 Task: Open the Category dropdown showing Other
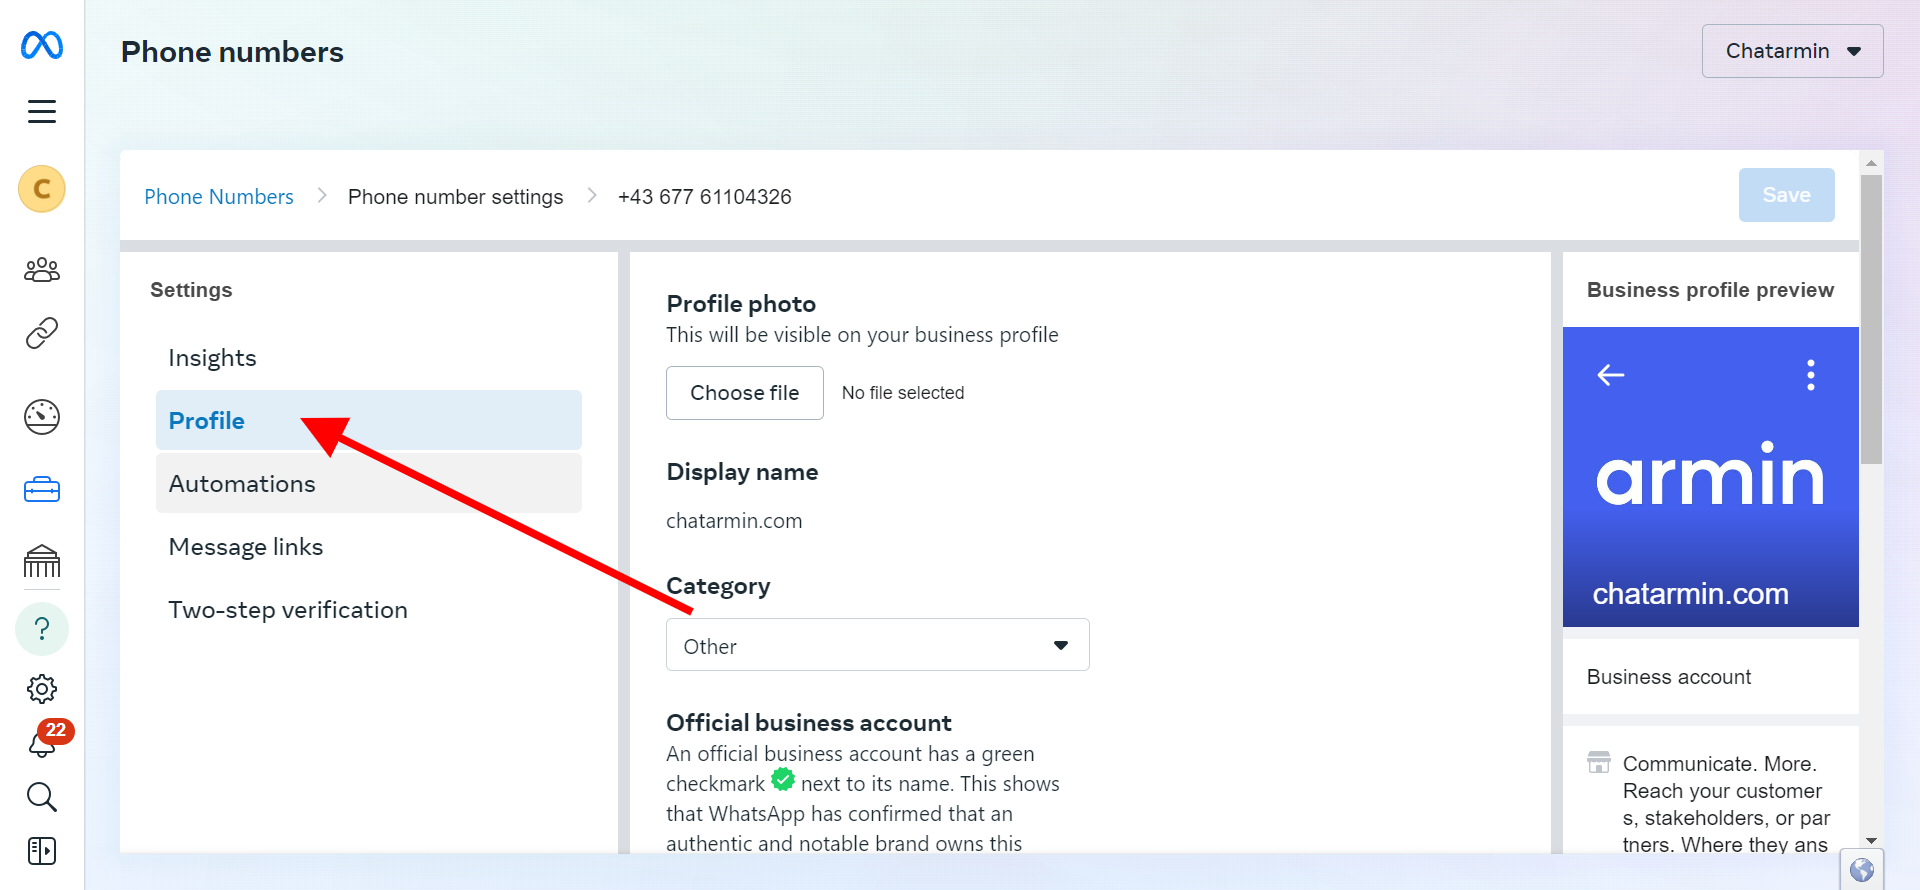coord(877,646)
